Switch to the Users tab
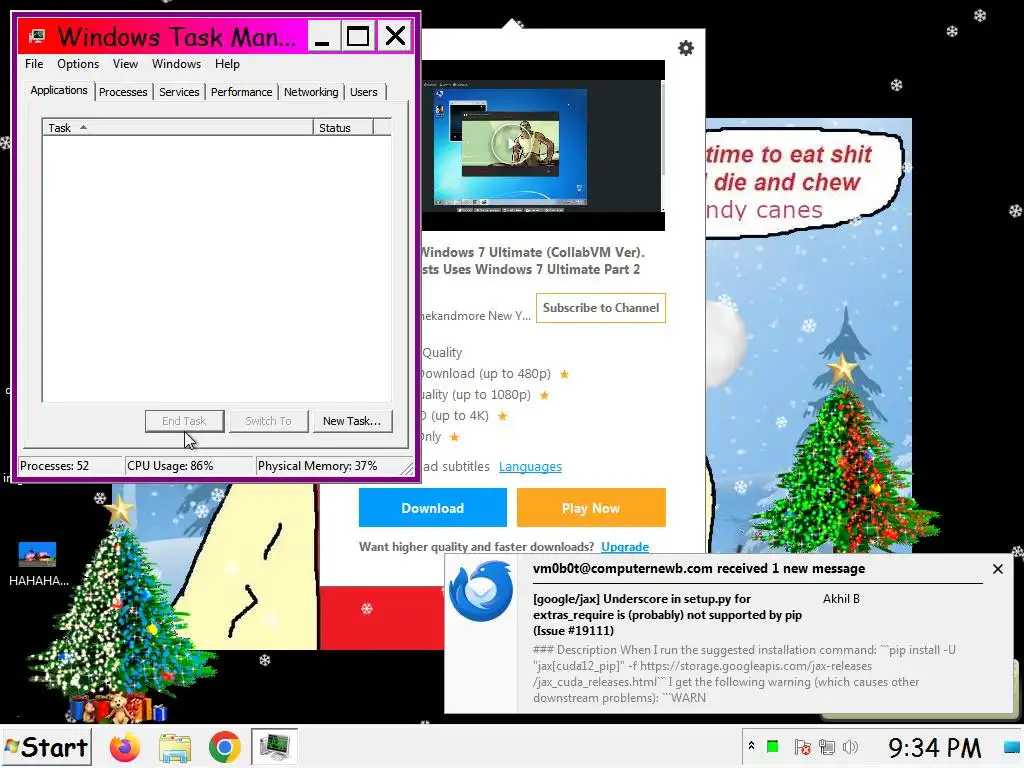This screenshot has width=1024, height=768. point(363,92)
